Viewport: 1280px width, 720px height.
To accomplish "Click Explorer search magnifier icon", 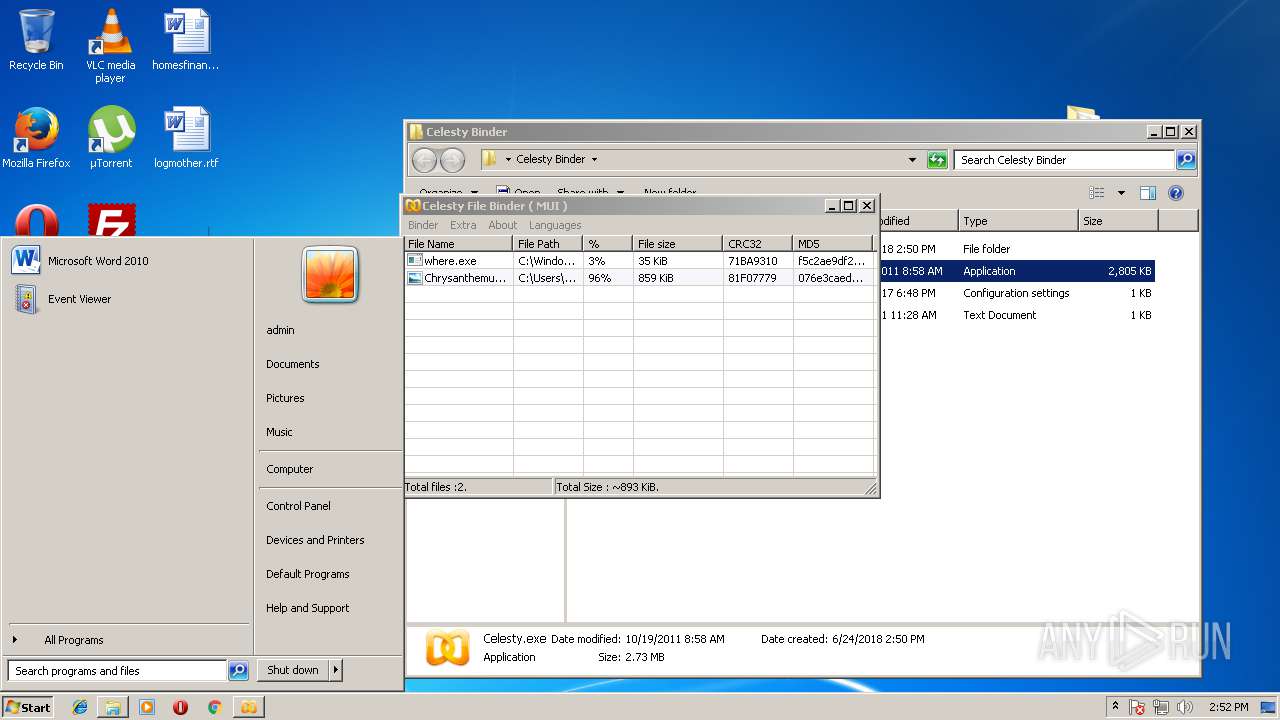I will point(1185,160).
